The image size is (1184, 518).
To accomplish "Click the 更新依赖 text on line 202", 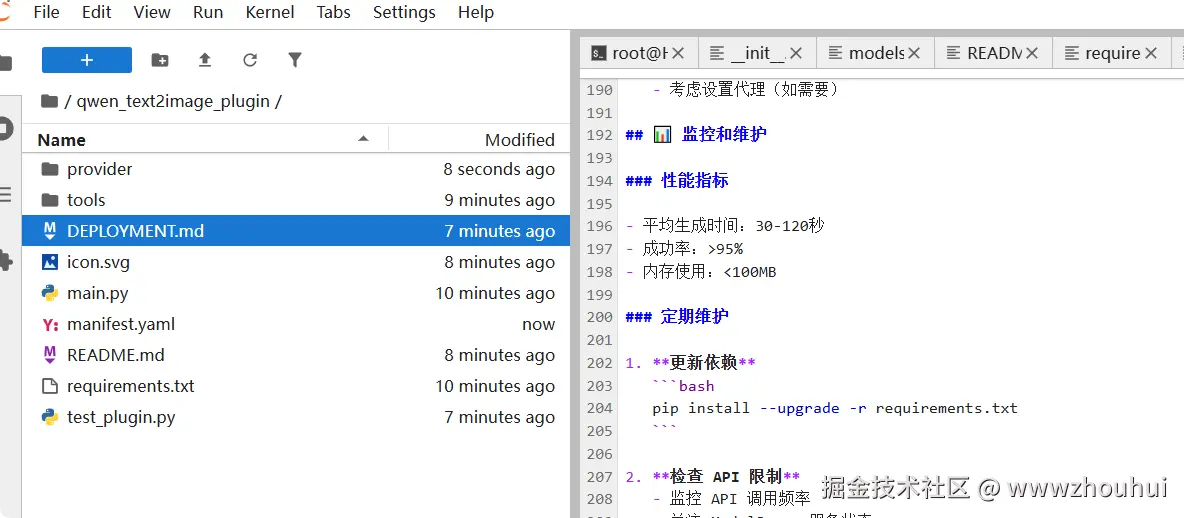I will [x=704, y=363].
